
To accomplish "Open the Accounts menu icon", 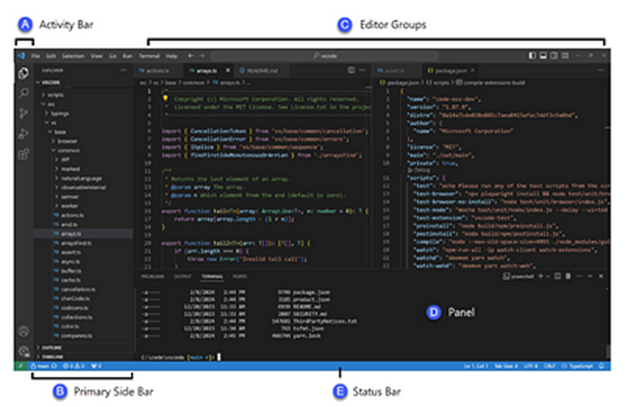I will coord(24,331).
